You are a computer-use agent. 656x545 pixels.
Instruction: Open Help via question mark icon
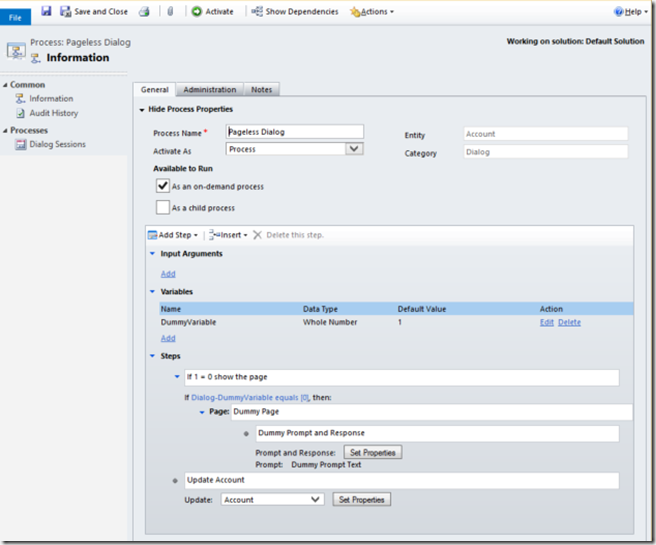(x=620, y=11)
